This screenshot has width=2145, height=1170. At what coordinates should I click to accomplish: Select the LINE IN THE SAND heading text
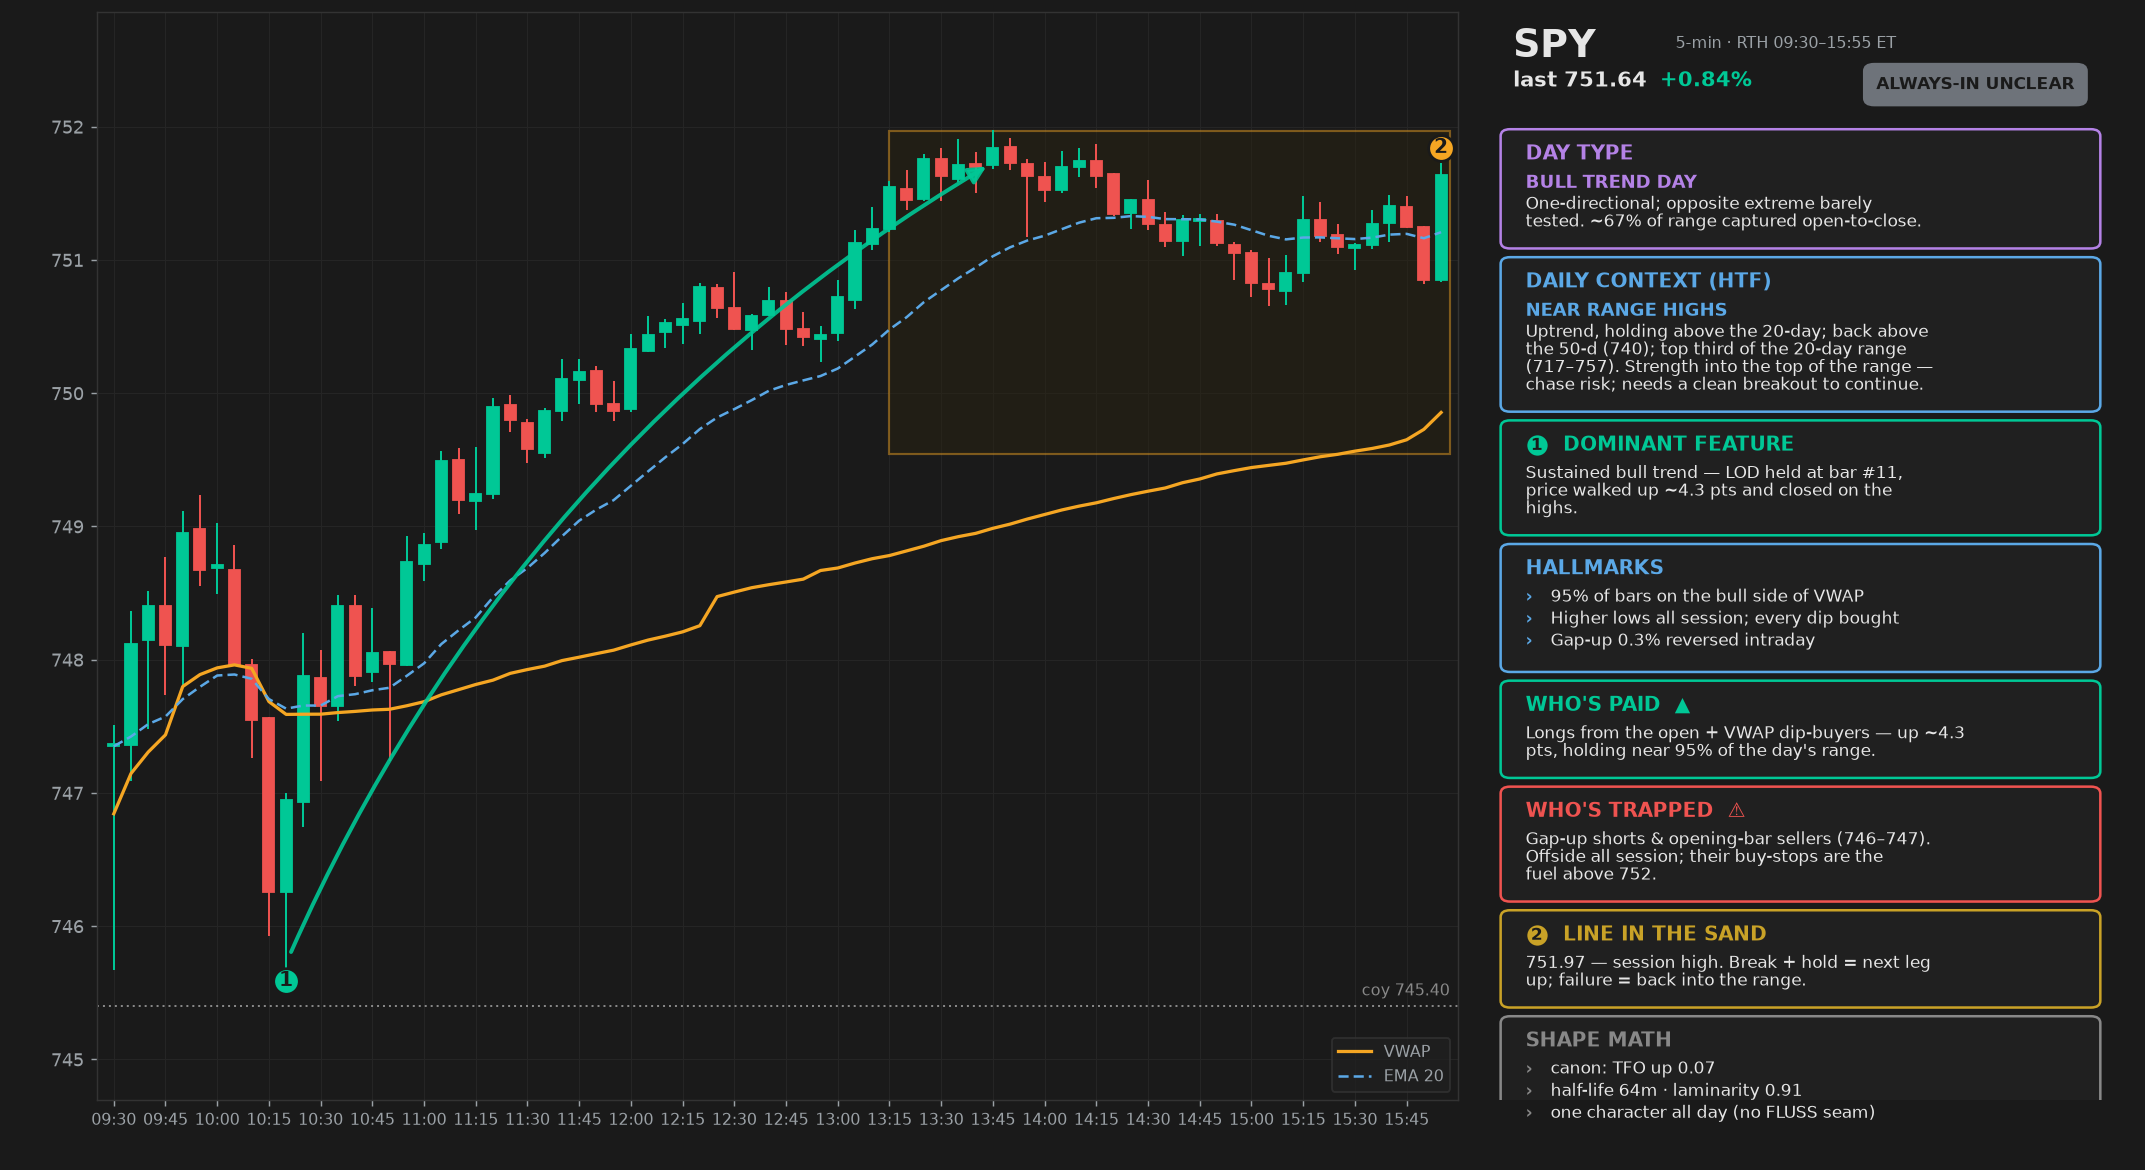tap(1665, 934)
